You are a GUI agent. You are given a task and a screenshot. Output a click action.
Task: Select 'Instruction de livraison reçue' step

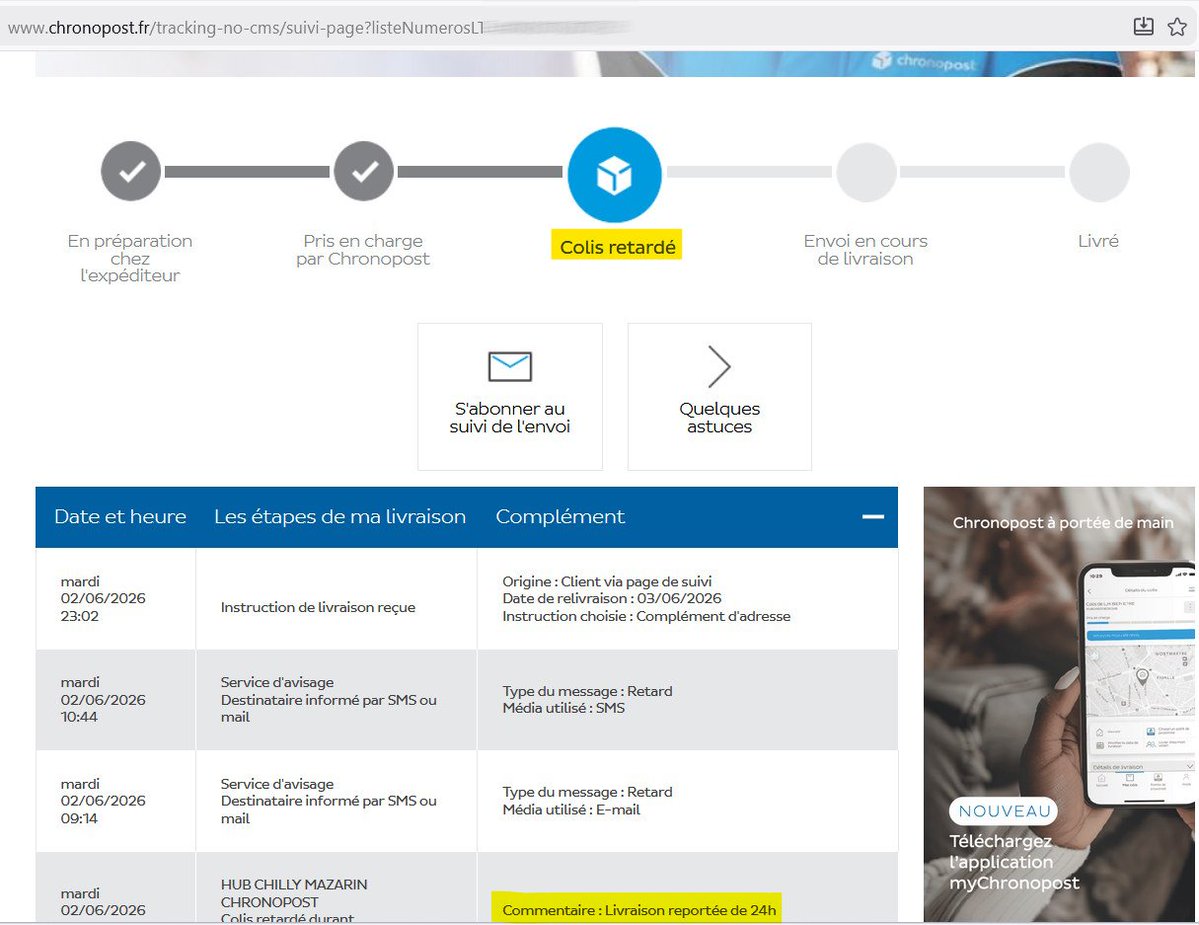[318, 607]
